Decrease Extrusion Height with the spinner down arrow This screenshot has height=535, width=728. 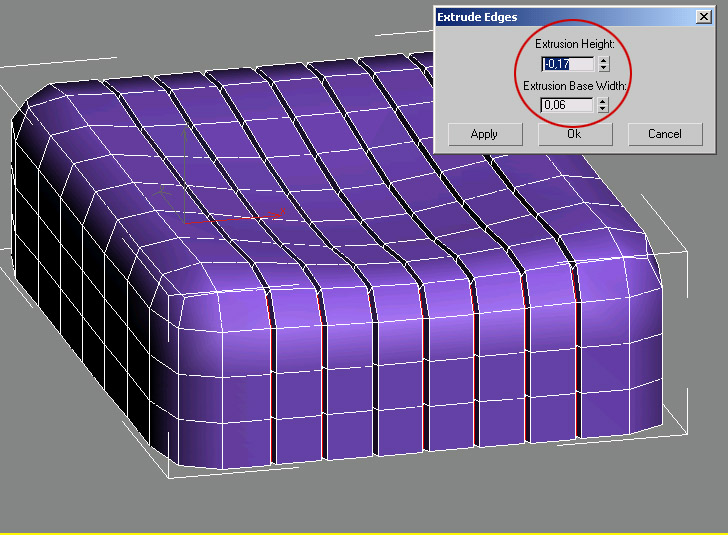click(604, 68)
